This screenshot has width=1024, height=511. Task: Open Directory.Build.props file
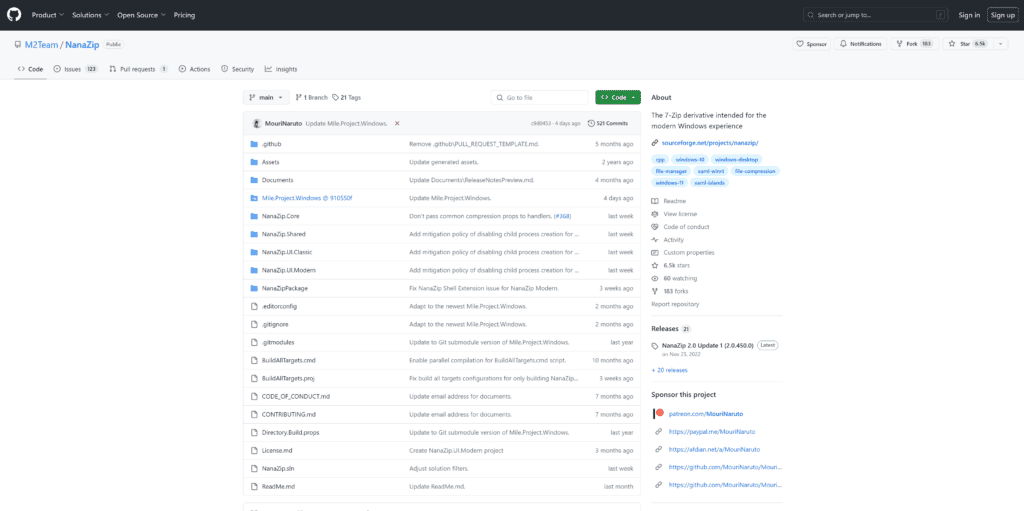click(x=291, y=433)
